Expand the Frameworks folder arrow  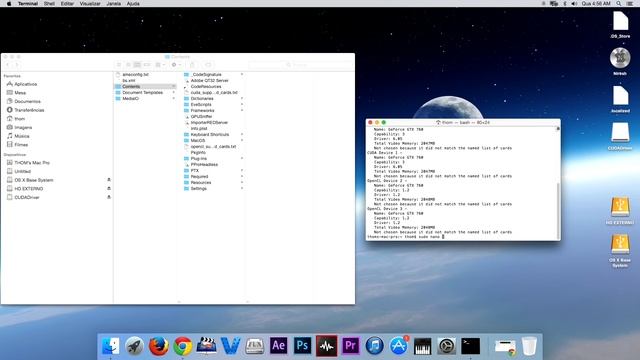point(242,110)
